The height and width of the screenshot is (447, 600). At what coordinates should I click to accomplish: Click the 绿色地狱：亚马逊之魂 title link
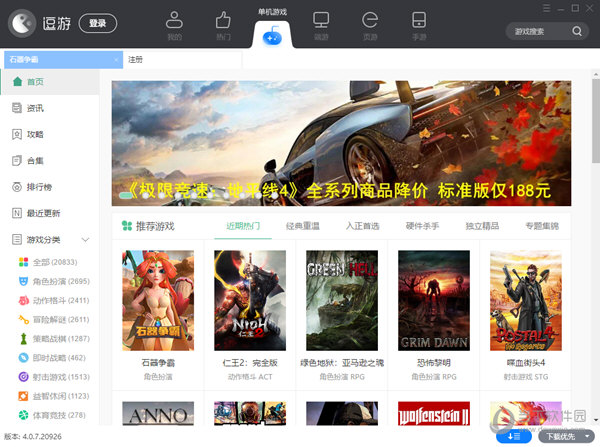tap(342, 363)
